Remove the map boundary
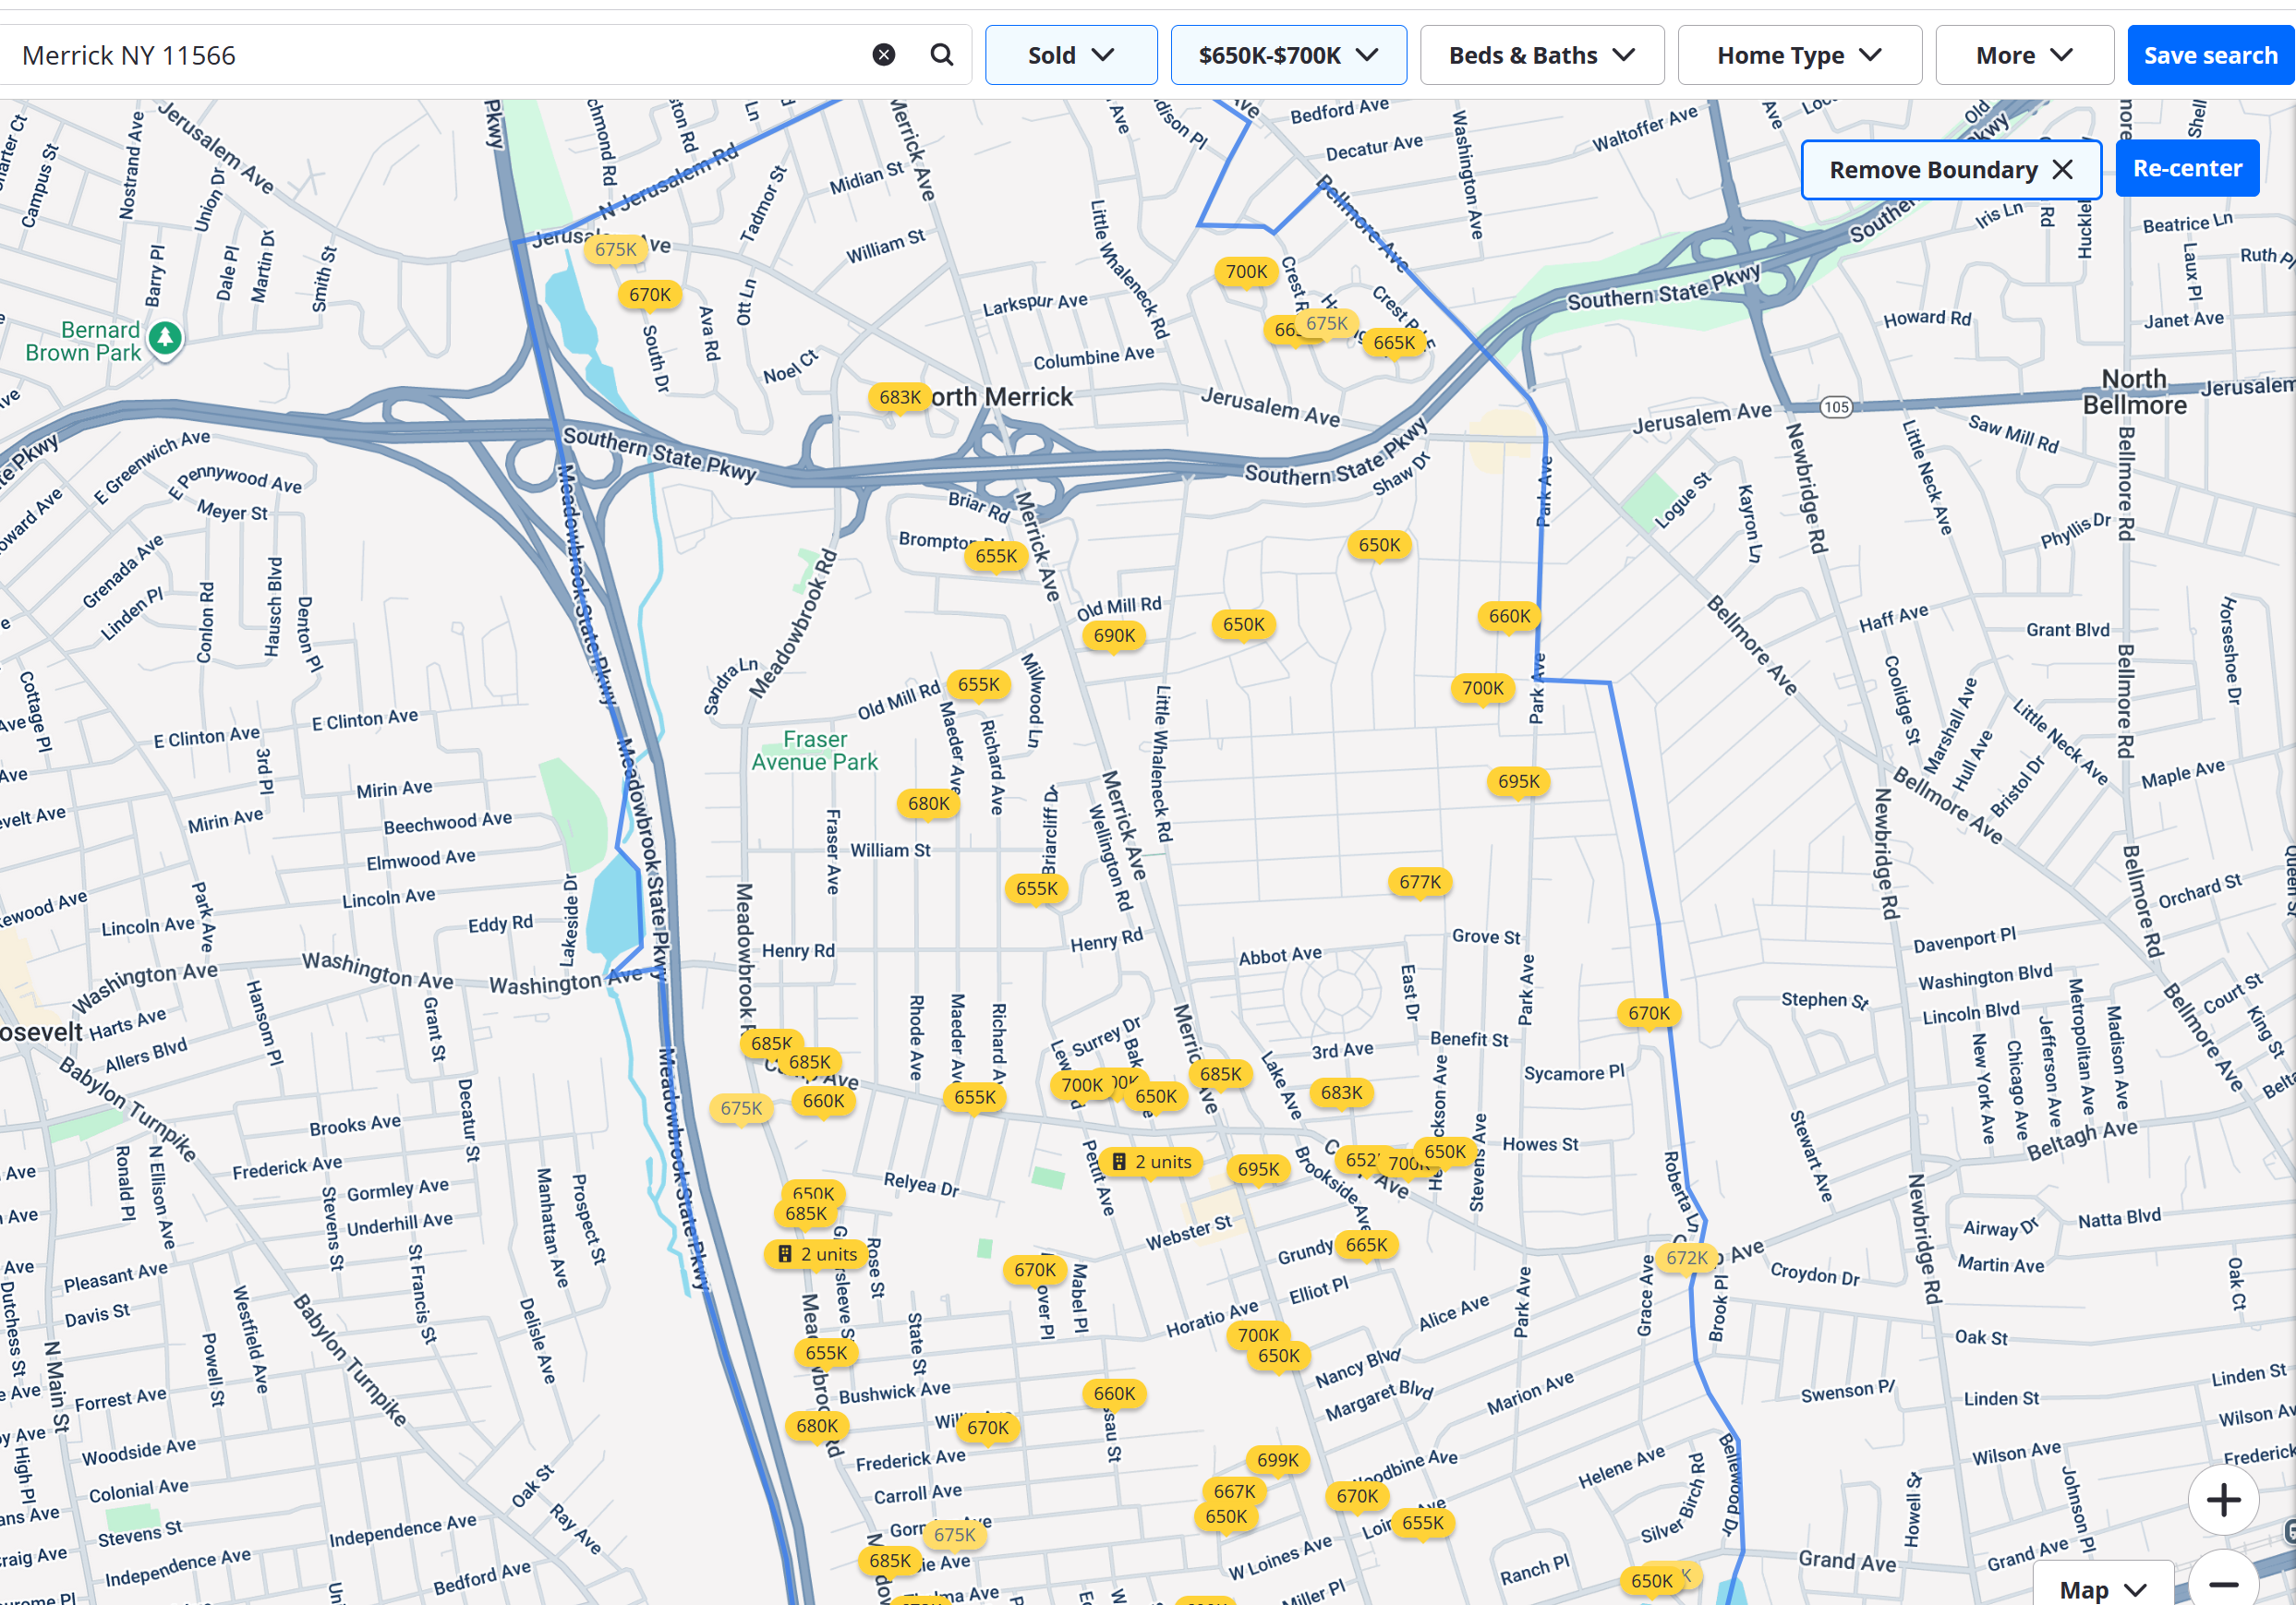The width and height of the screenshot is (2296, 1605). 1950,170
